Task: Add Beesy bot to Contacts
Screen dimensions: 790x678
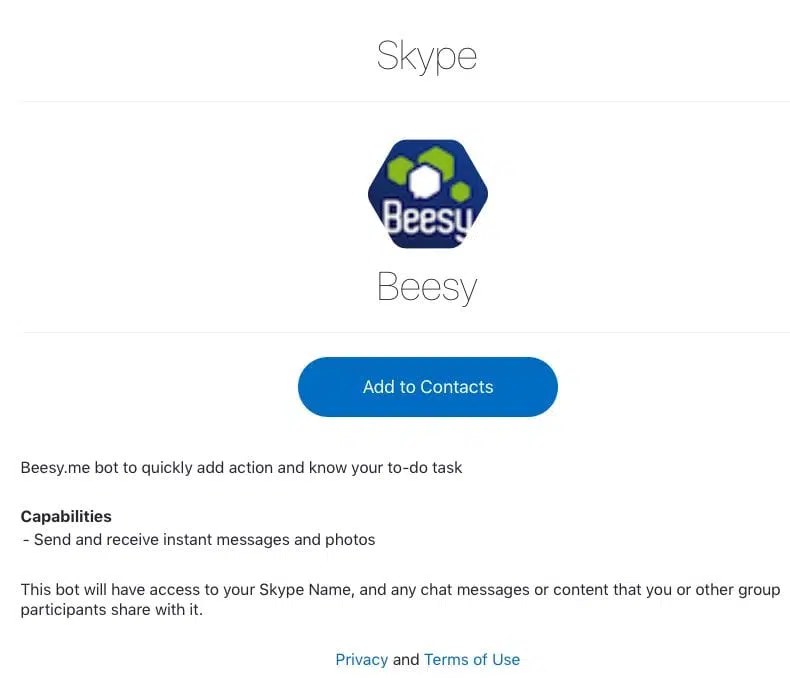Action: point(428,387)
